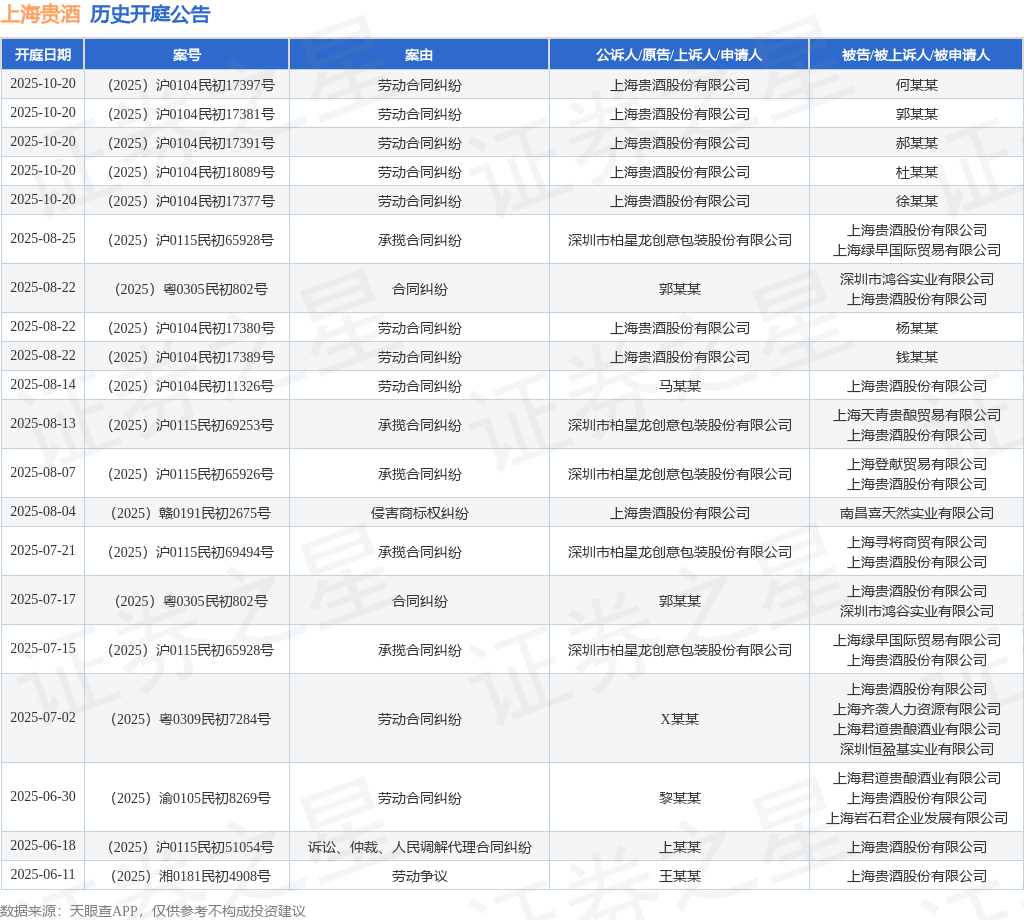The width and height of the screenshot is (1024, 920).
Task: Click defendant 郭某某 in 17381 row
Action: 917,114
